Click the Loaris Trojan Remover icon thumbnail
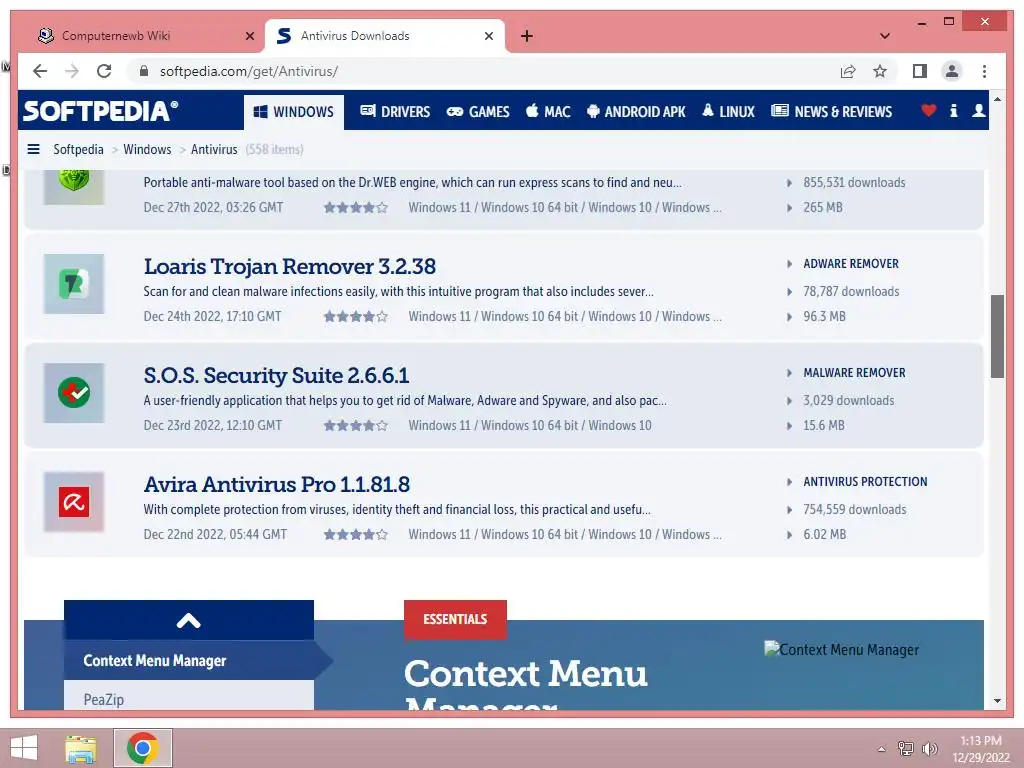 [x=74, y=284]
